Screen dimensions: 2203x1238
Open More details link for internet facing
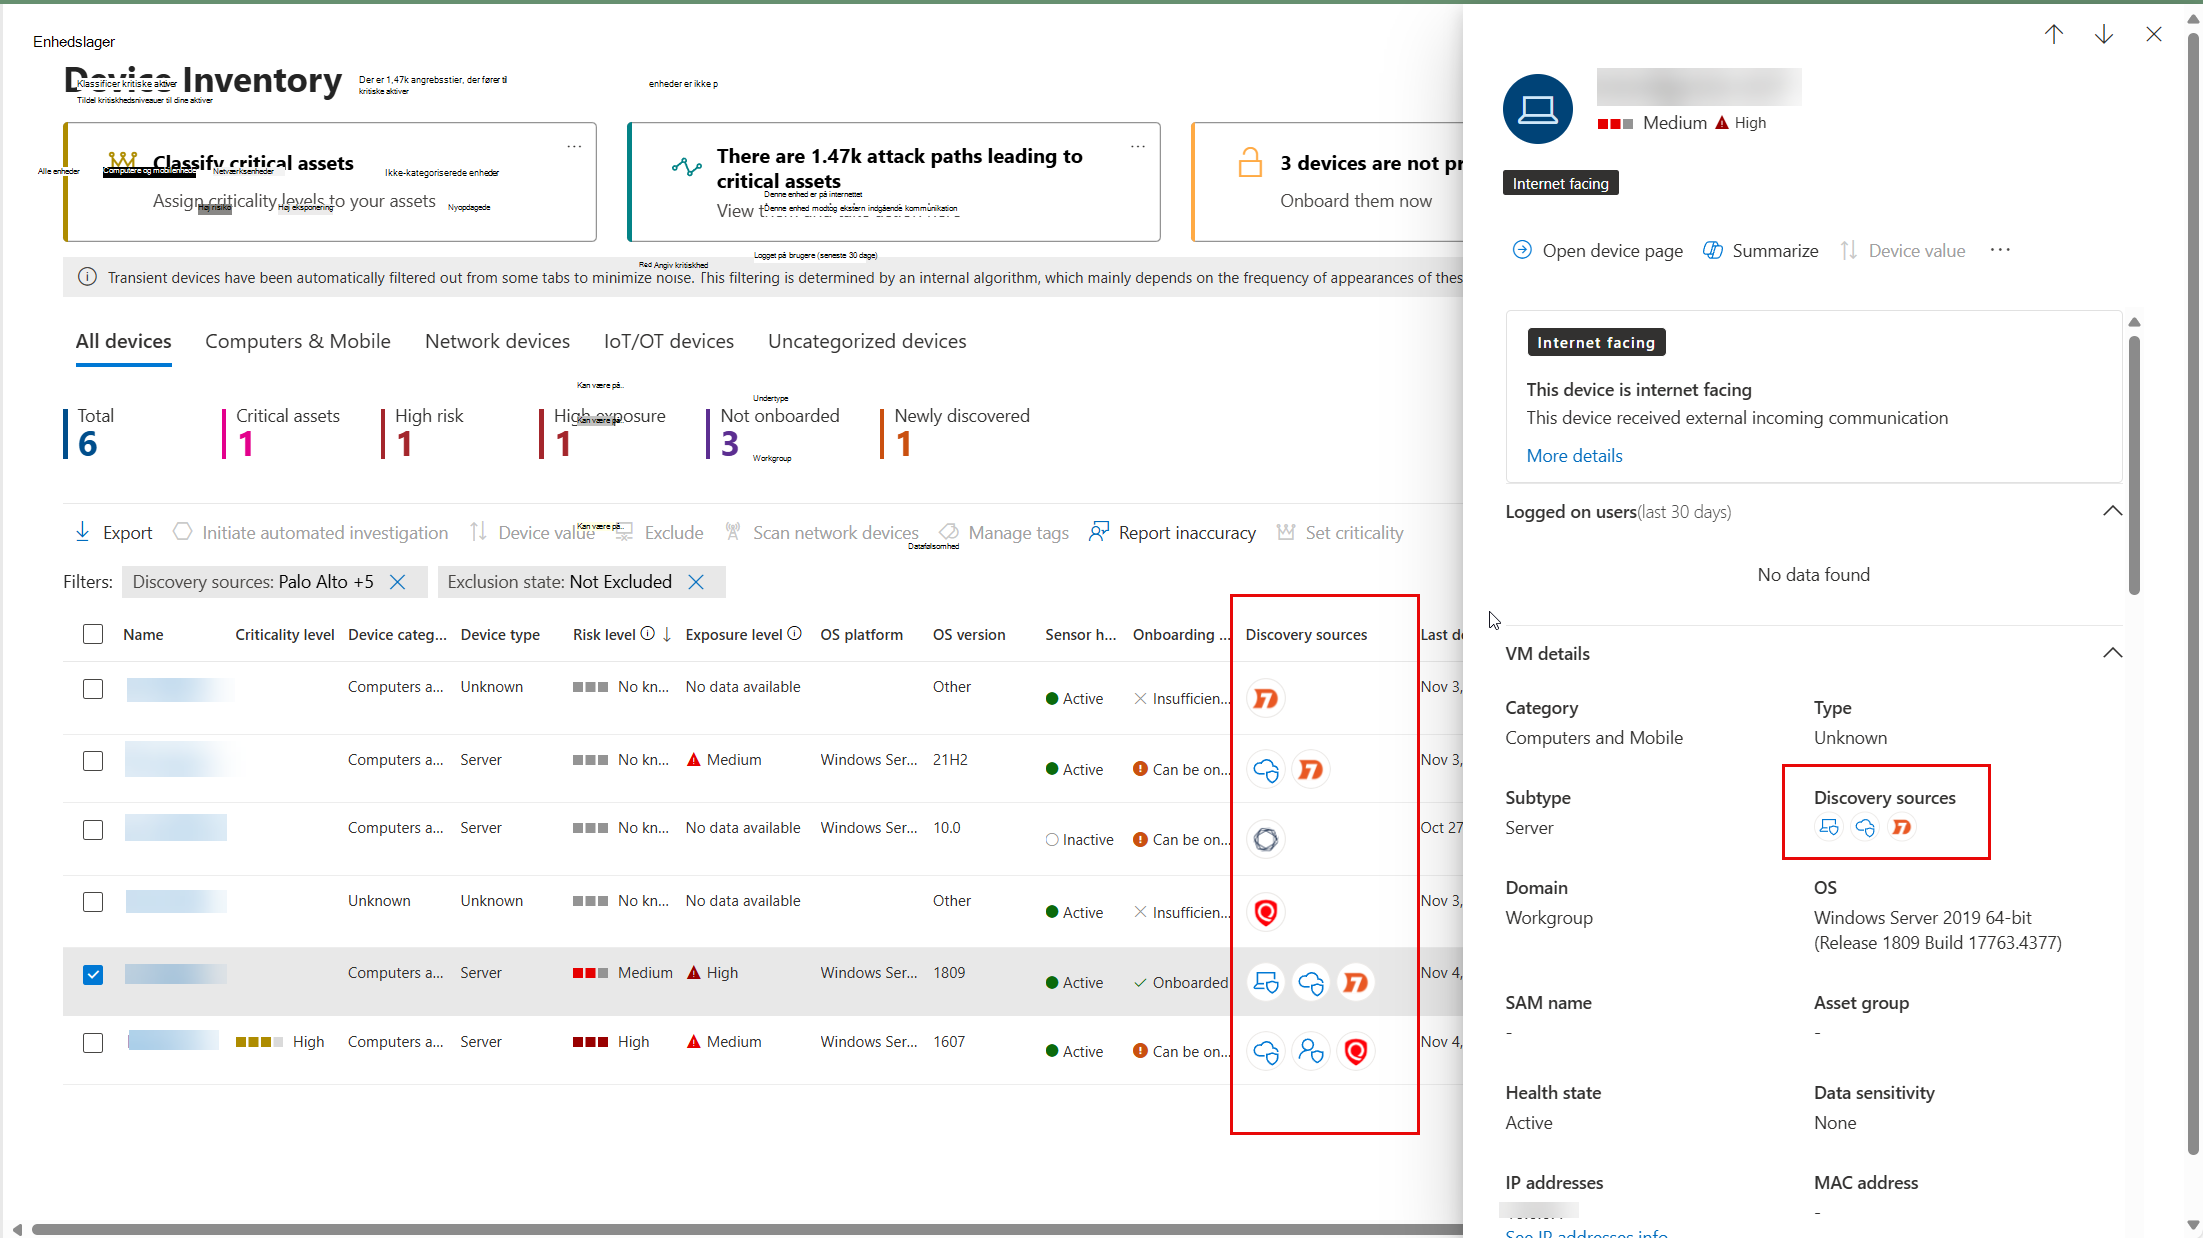[x=1574, y=456]
